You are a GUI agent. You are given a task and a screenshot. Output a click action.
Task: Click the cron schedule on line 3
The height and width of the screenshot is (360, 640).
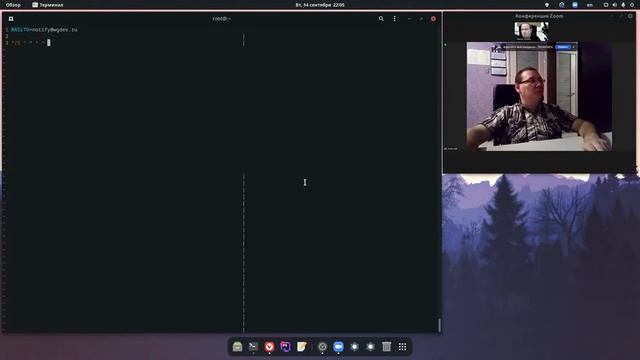click(28, 42)
